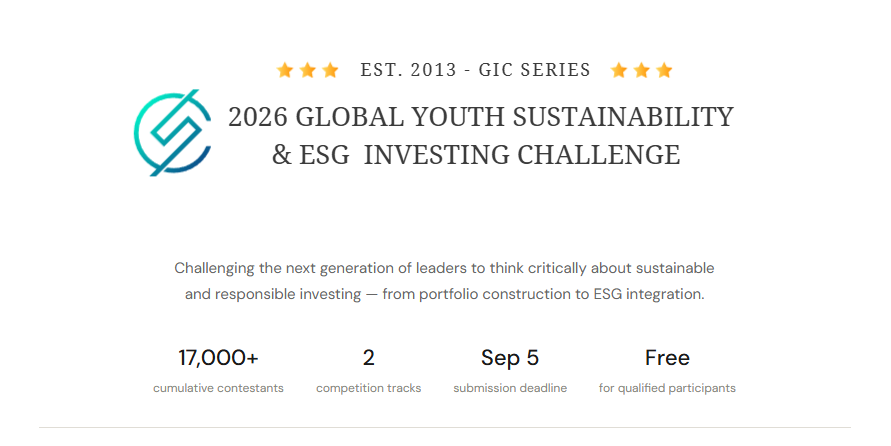The height and width of the screenshot is (446, 891).
Task: Click the 2026 Global Youth Sustainability headline
Action: (x=481, y=116)
